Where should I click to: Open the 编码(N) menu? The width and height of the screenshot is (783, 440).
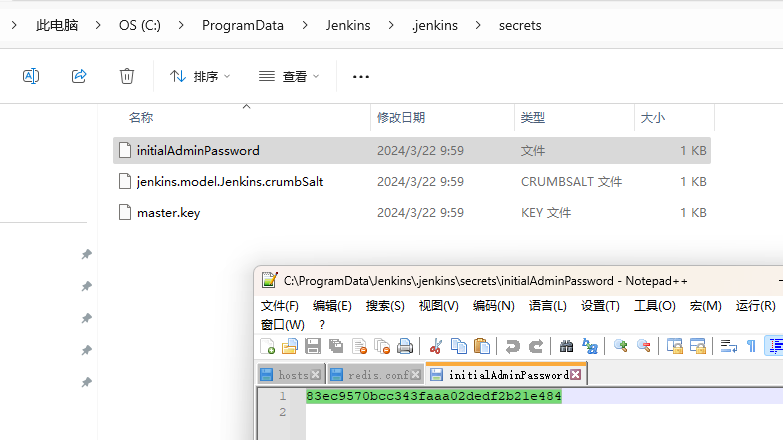tap(493, 306)
